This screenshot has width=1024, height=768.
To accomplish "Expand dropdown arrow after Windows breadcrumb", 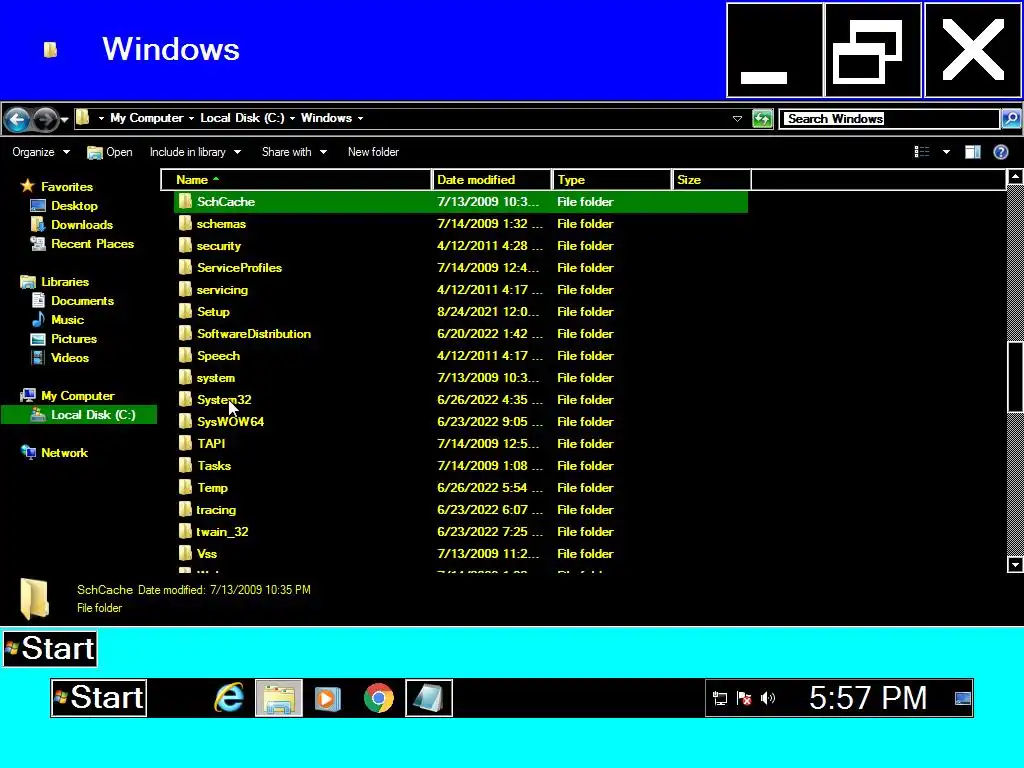I will coord(360,119).
